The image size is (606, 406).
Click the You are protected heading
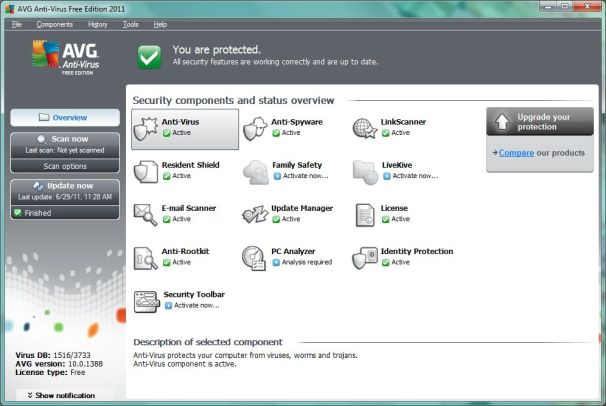(216, 50)
